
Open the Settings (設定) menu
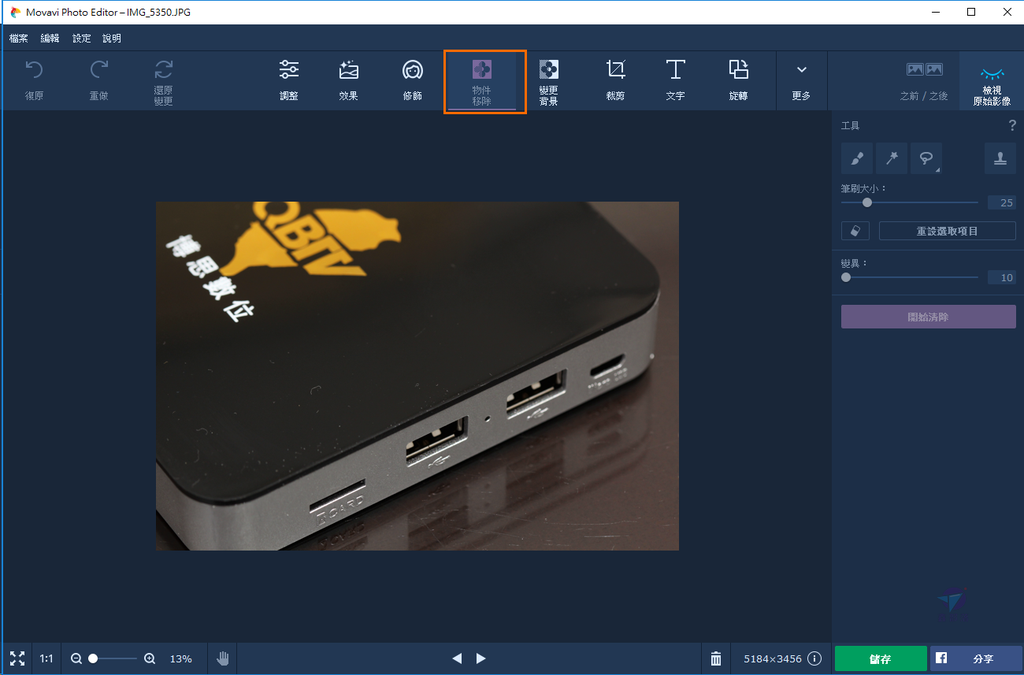click(81, 39)
